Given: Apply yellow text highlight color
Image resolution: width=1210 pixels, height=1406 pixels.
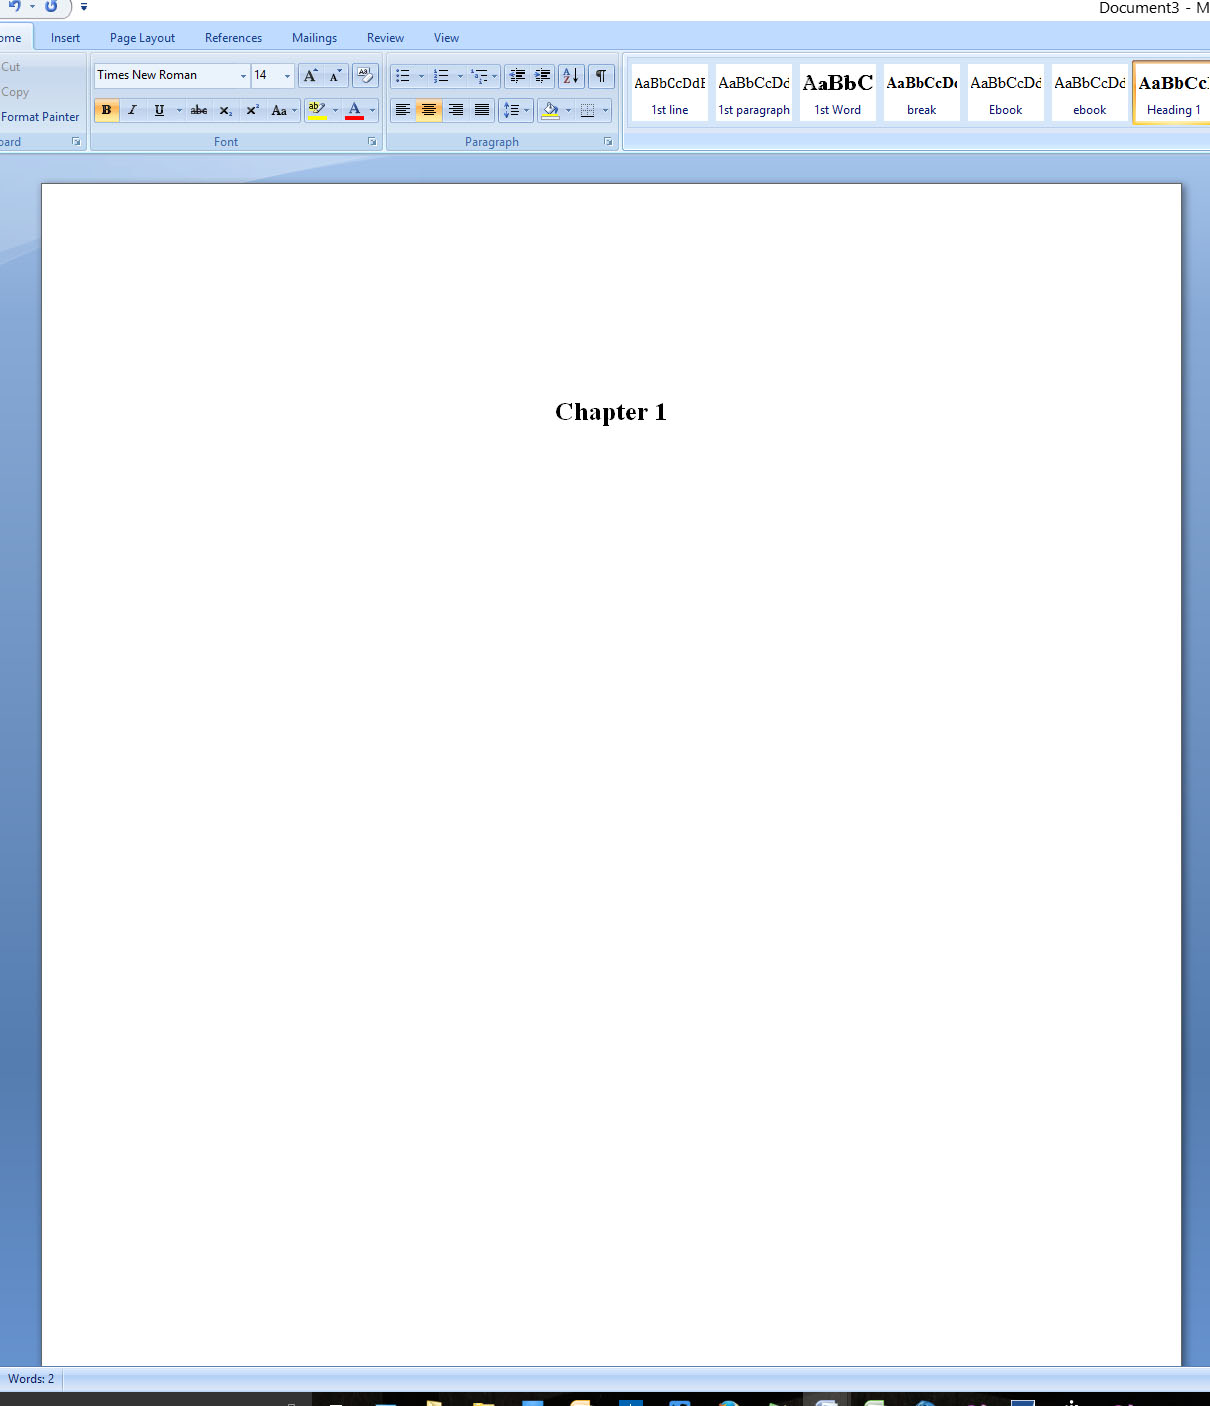Looking at the screenshot, I should pyautogui.click(x=317, y=110).
